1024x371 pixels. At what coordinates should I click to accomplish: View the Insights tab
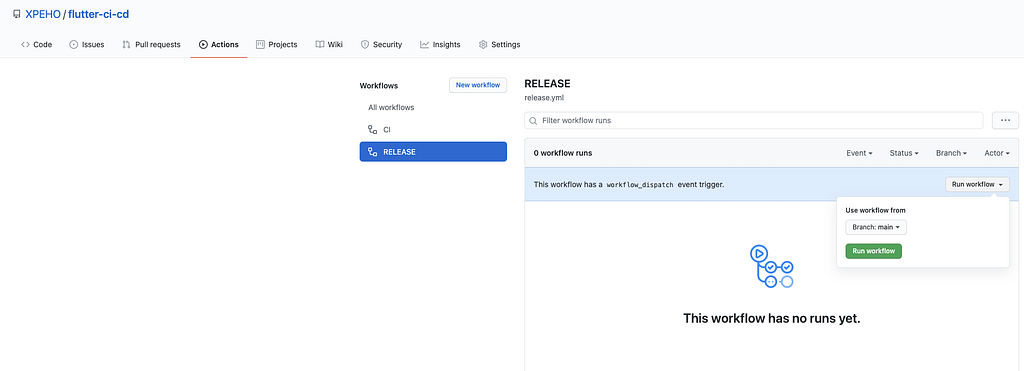[x=440, y=44]
